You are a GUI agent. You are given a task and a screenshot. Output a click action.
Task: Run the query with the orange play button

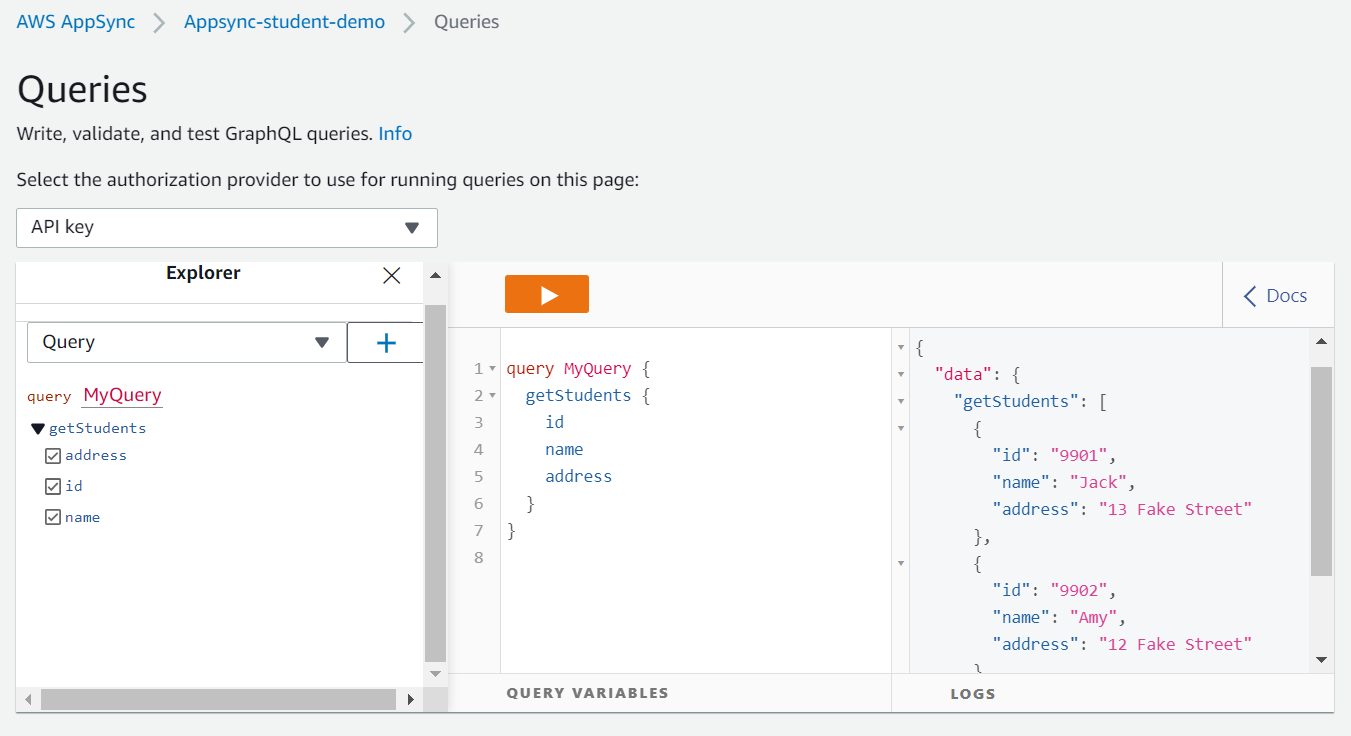tap(546, 293)
